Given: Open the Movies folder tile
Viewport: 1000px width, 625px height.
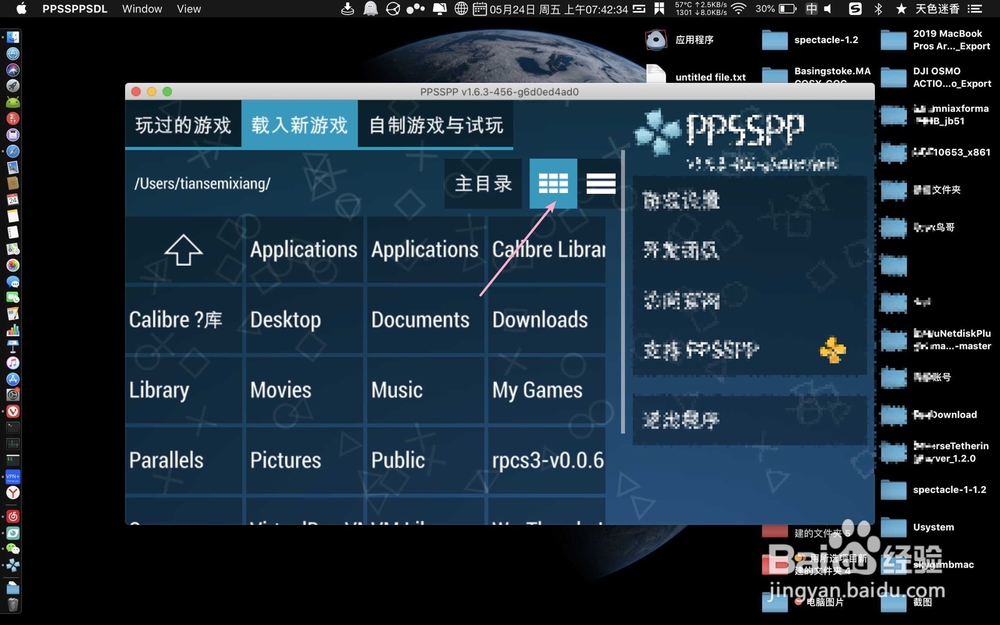Looking at the screenshot, I should point(303,390).
